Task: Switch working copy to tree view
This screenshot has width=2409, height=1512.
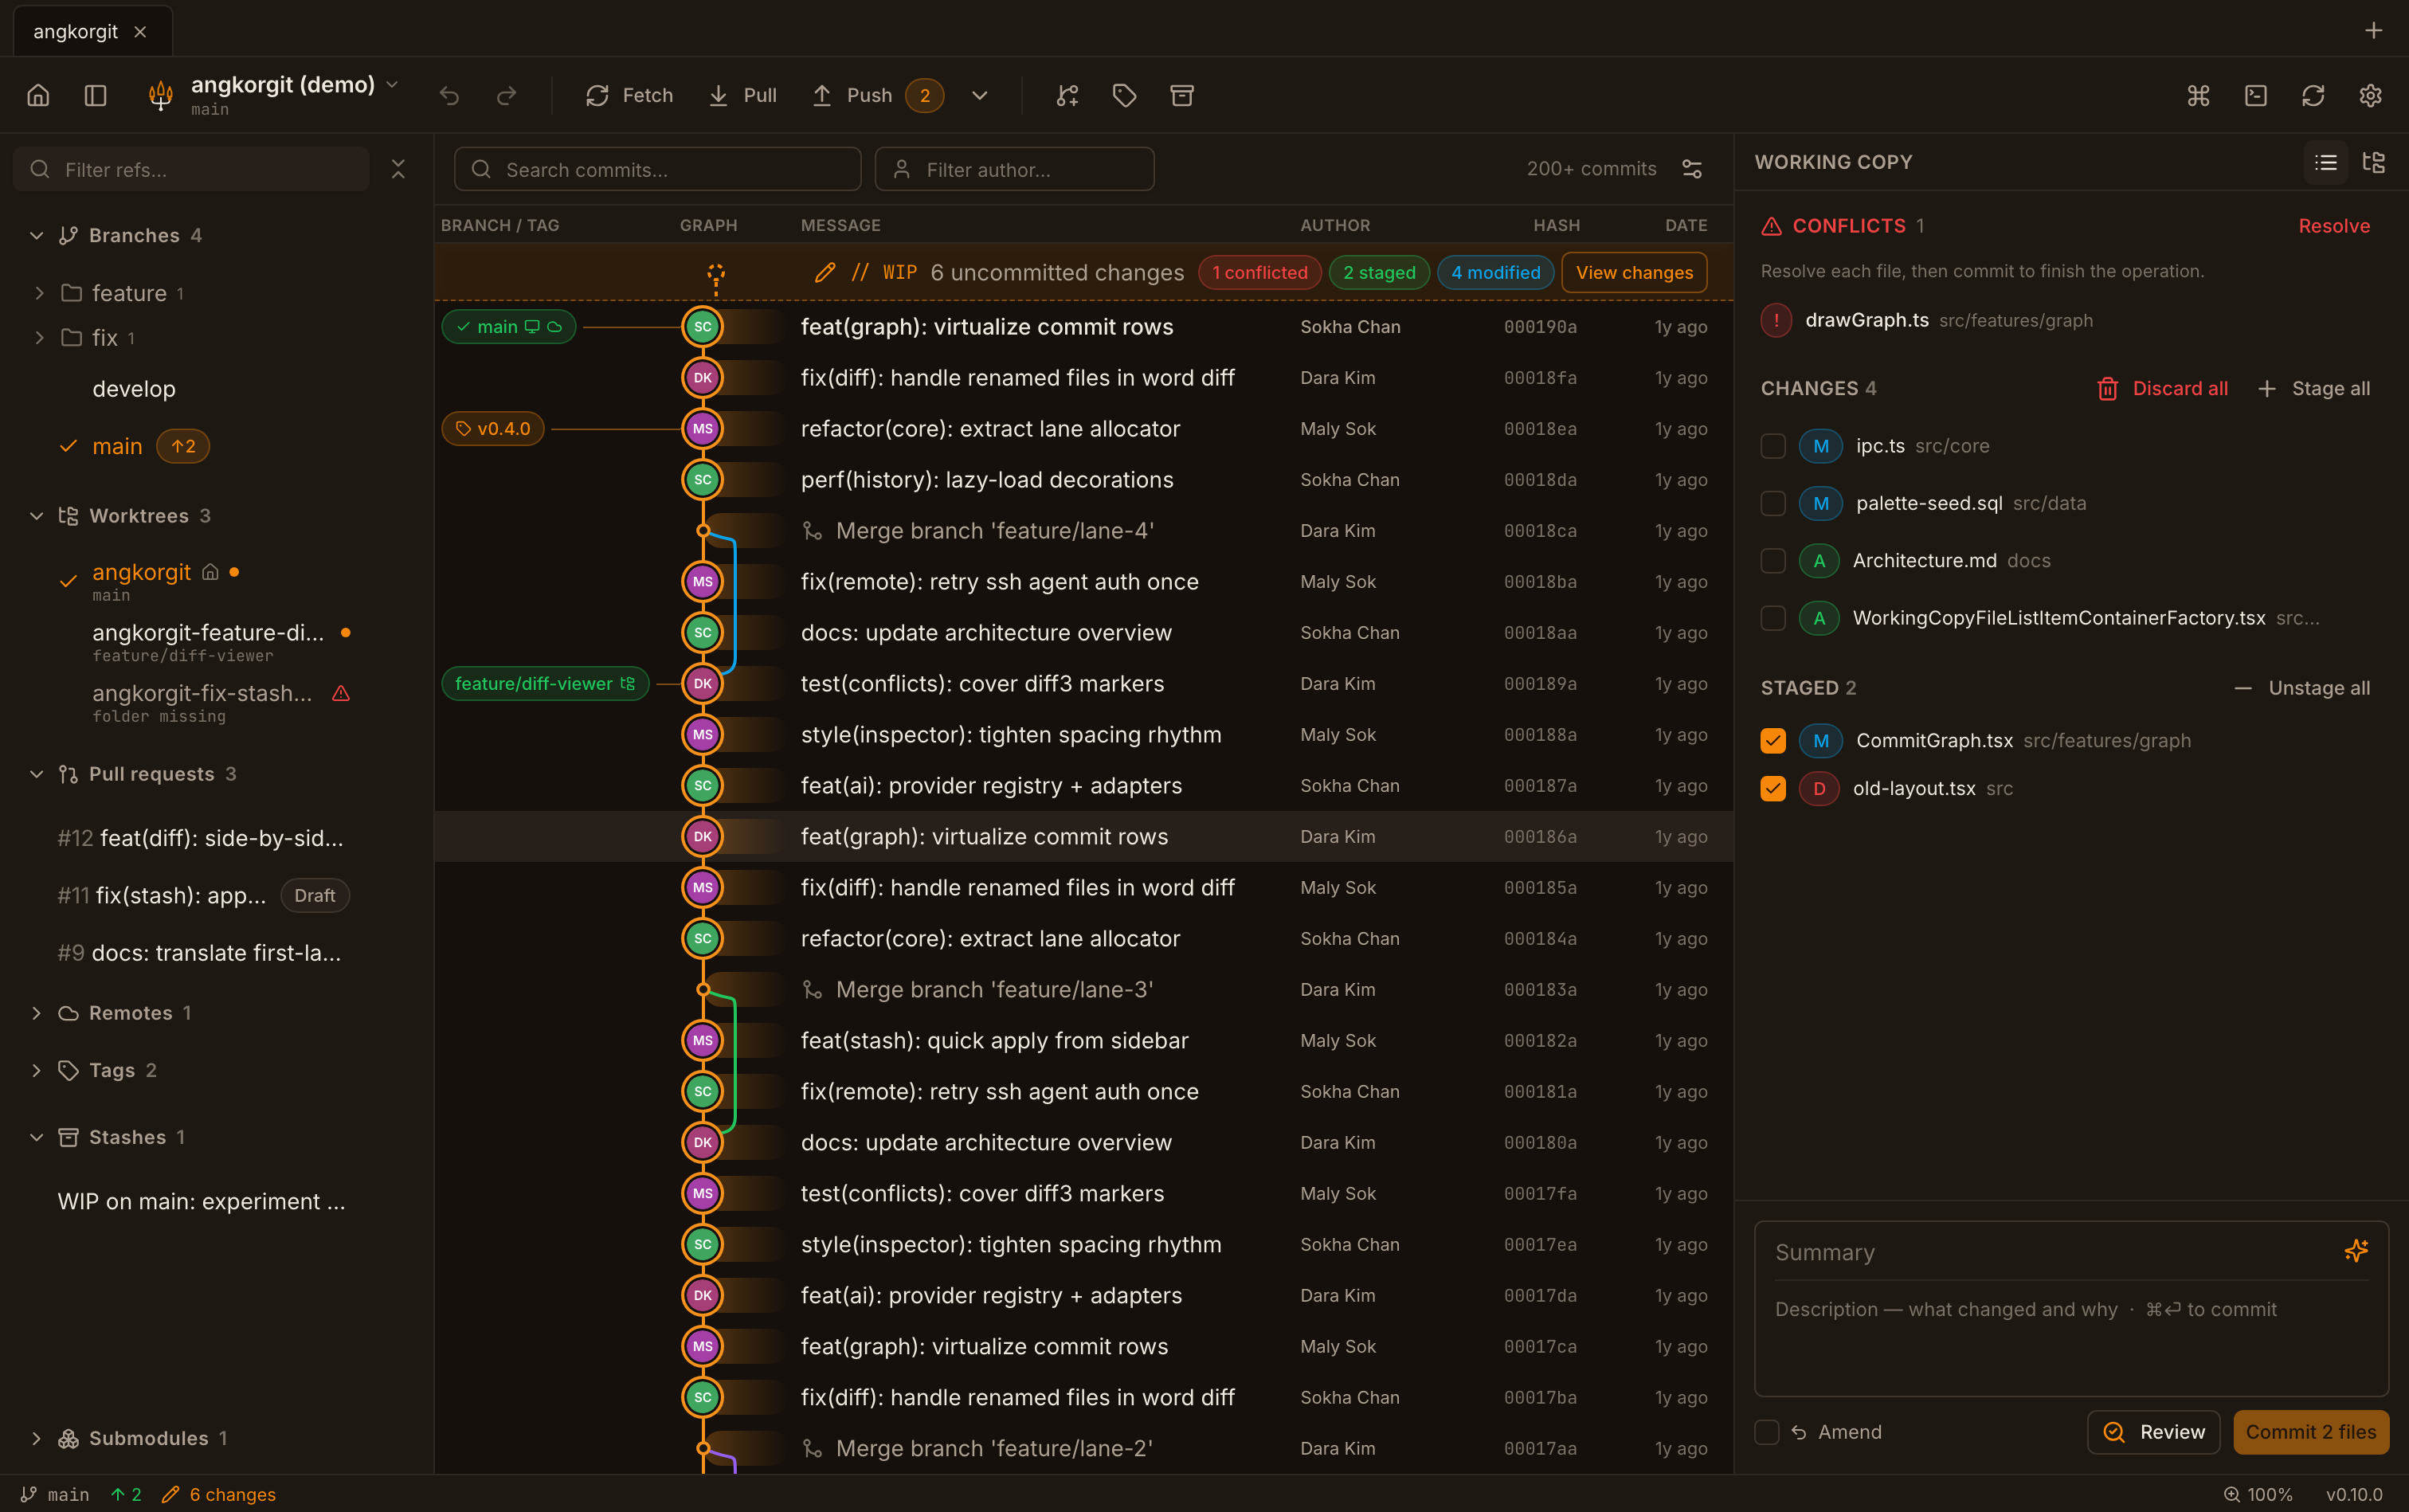Action: pos(2374,162)
